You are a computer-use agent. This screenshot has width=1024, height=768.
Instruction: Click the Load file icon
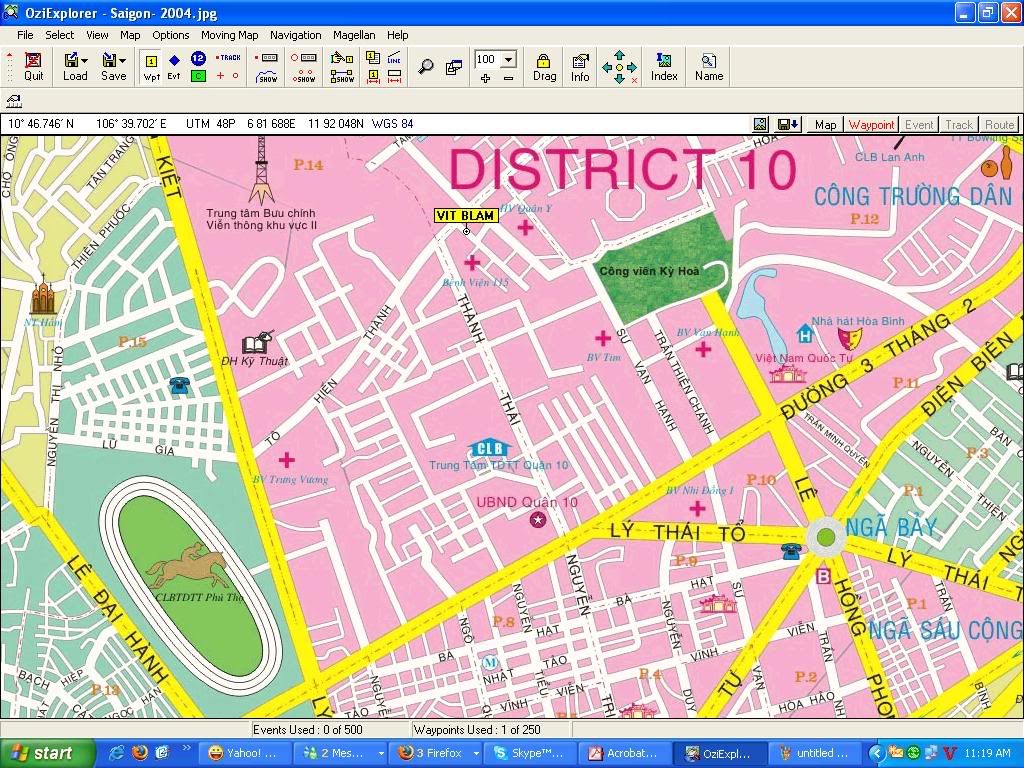click(71, 60)
